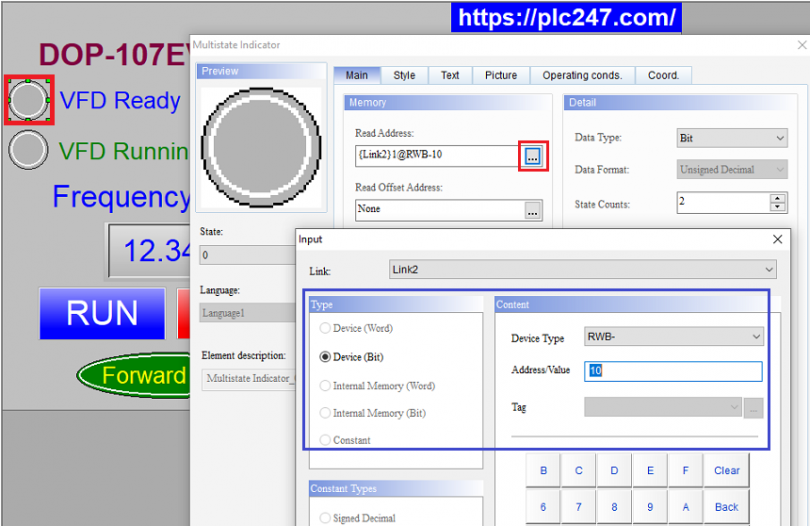Go to Operating conds. tab

[582, 75]
